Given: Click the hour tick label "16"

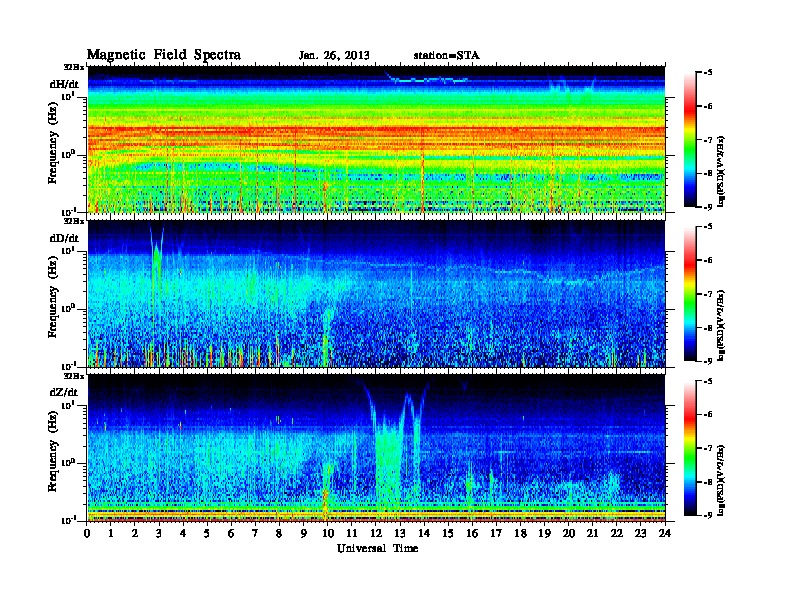Looking at the screenshot, I should [472, 534].
